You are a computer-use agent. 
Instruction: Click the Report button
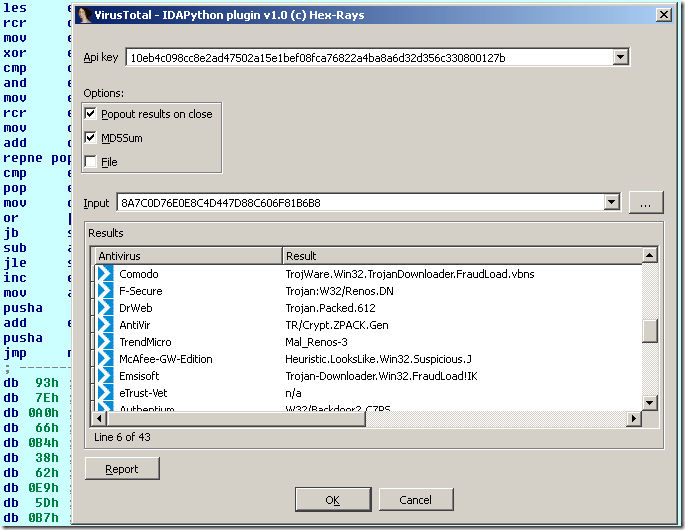point(122,469)
